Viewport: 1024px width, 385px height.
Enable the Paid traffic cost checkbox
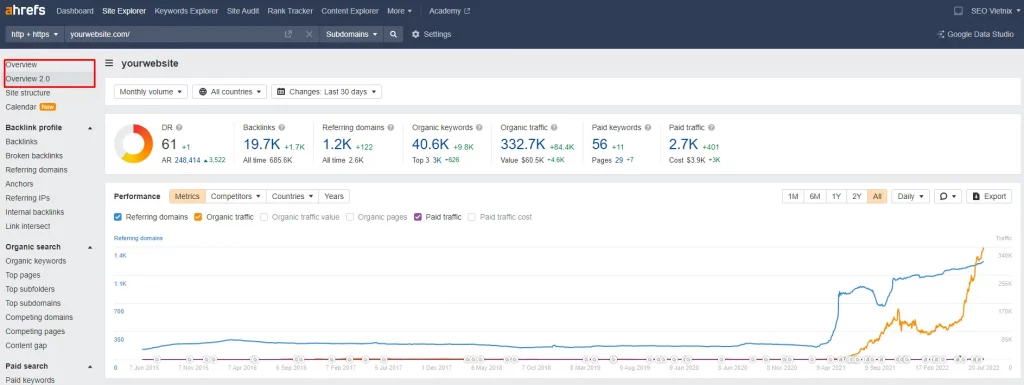tap(472, 217)
